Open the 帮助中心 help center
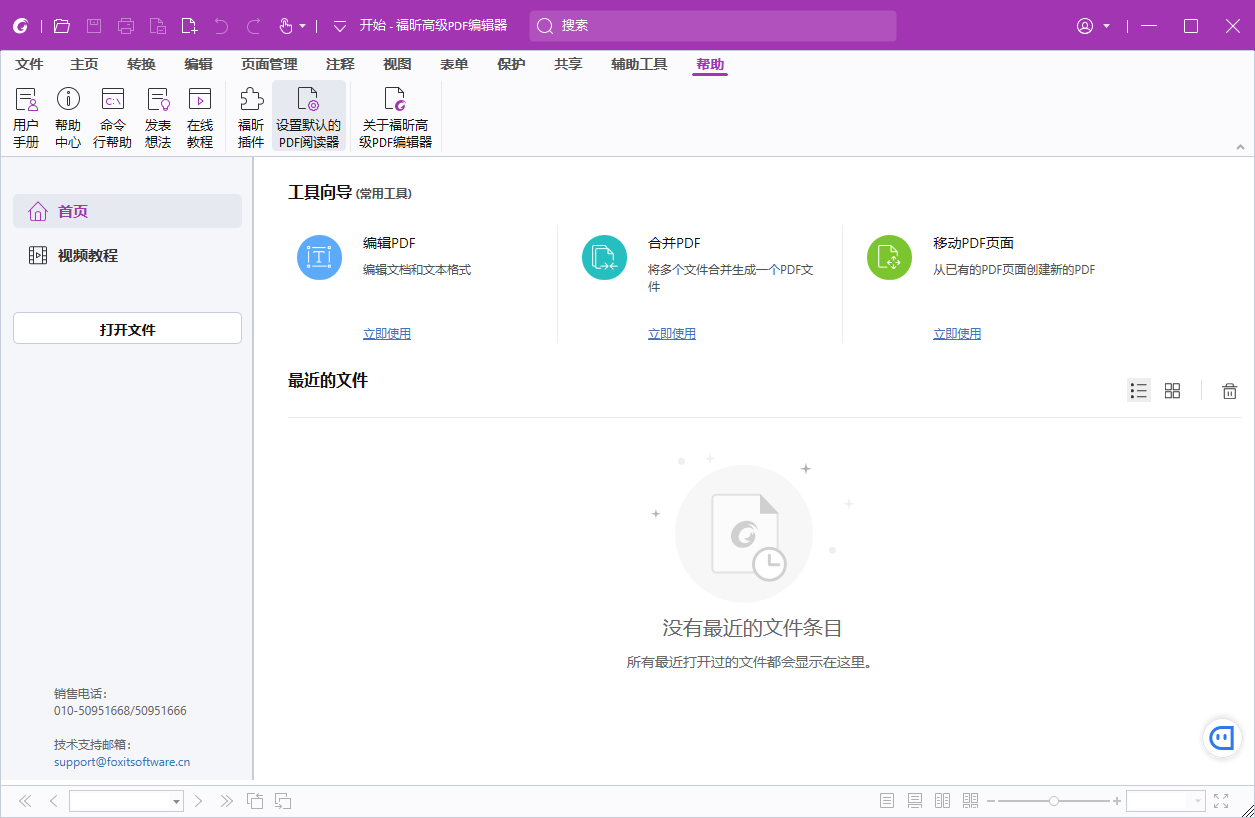Image resolution: width=1255 pixels, height=818 pixels. coord(68,117)
